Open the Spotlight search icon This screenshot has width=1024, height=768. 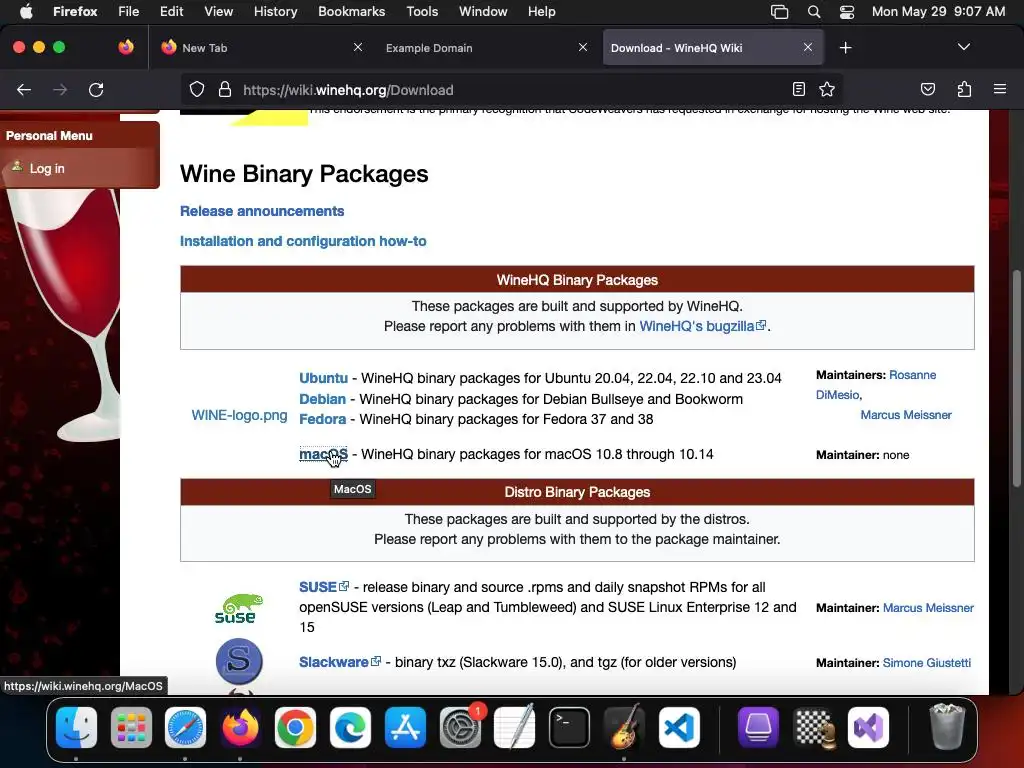[x=814, y=12]
